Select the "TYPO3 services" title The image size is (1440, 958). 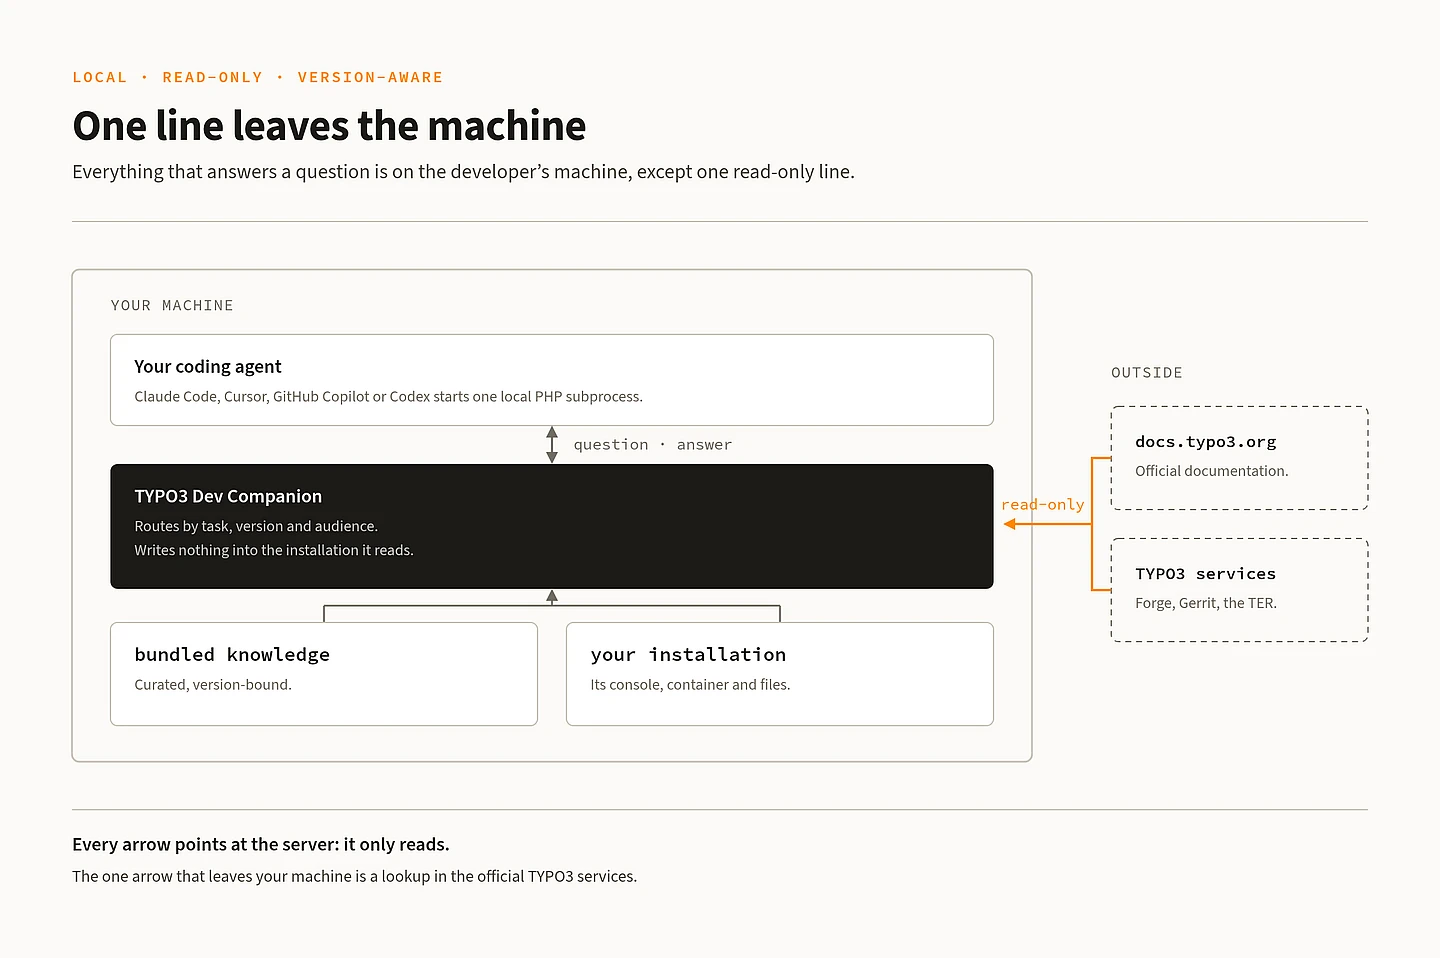click(1206, 574)
